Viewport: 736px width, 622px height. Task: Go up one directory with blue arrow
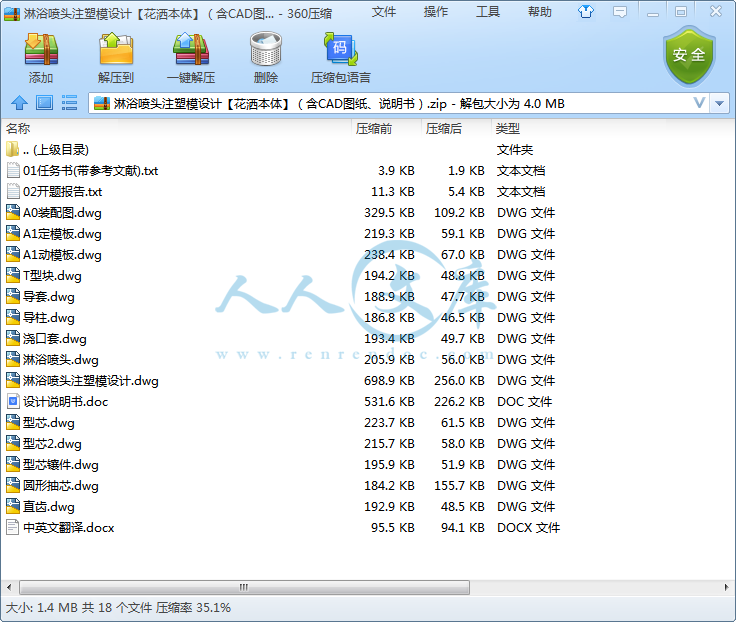(x=19, y=103)
